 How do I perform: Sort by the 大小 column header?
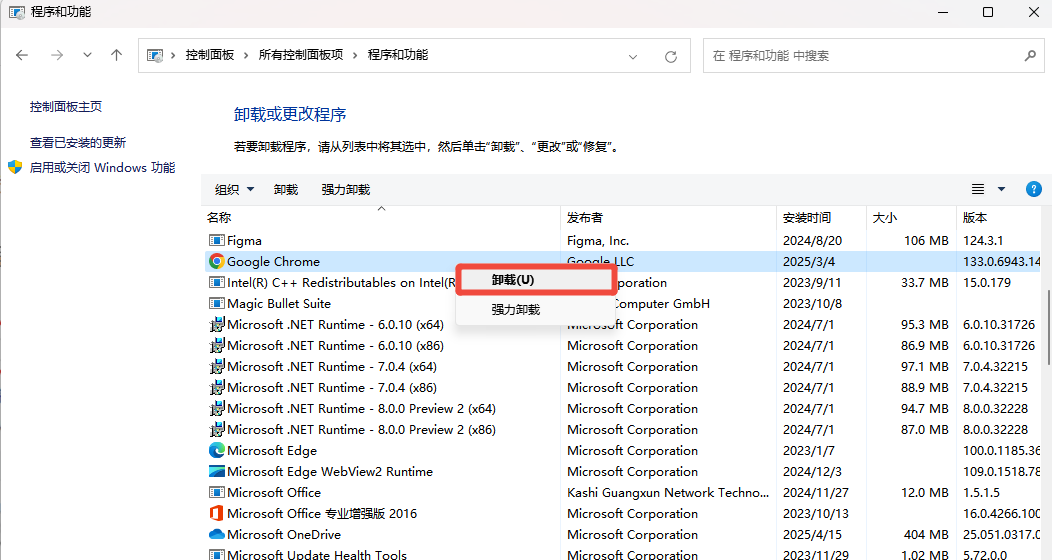[x=911, y=217]
